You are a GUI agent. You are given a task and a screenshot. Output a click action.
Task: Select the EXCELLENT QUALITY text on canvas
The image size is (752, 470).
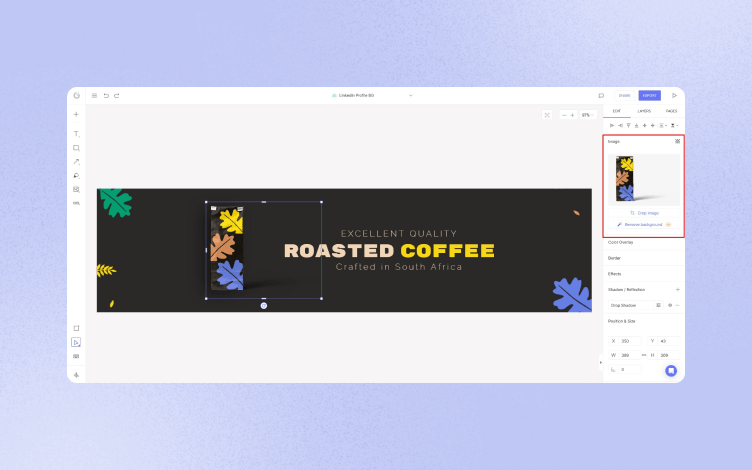399,234
